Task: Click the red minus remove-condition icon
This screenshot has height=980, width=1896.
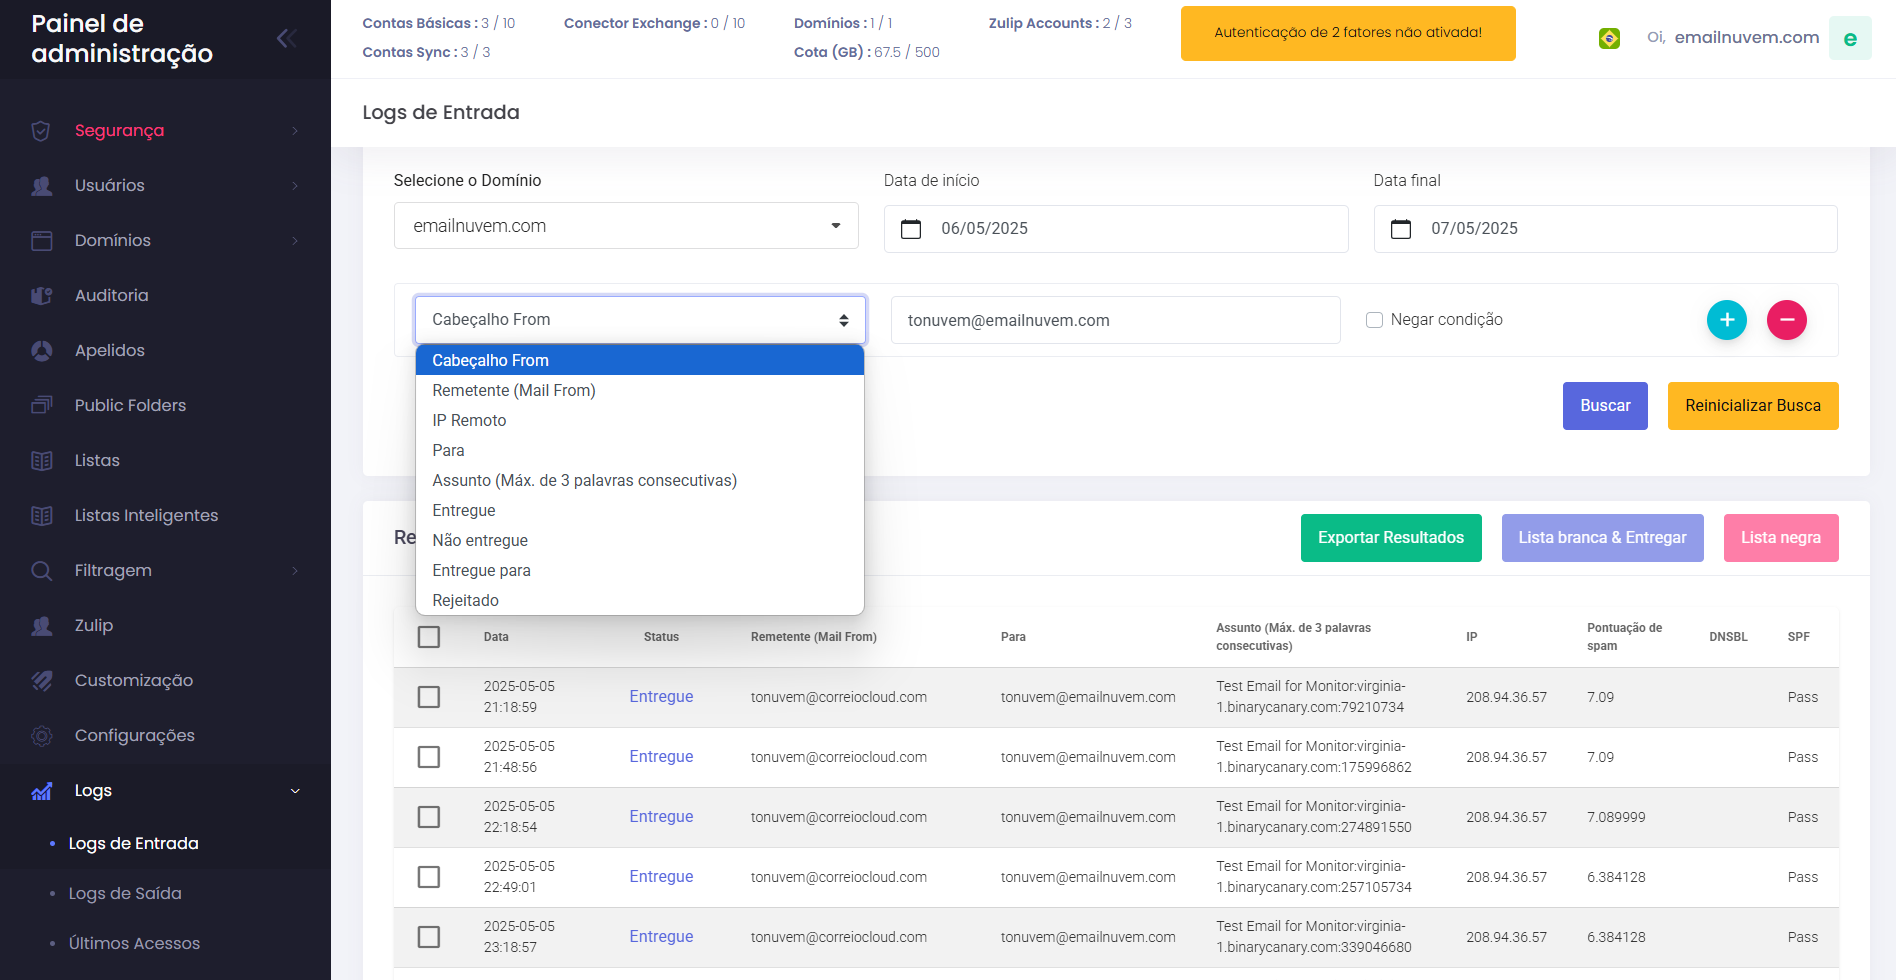Action: click(1786, 320)
